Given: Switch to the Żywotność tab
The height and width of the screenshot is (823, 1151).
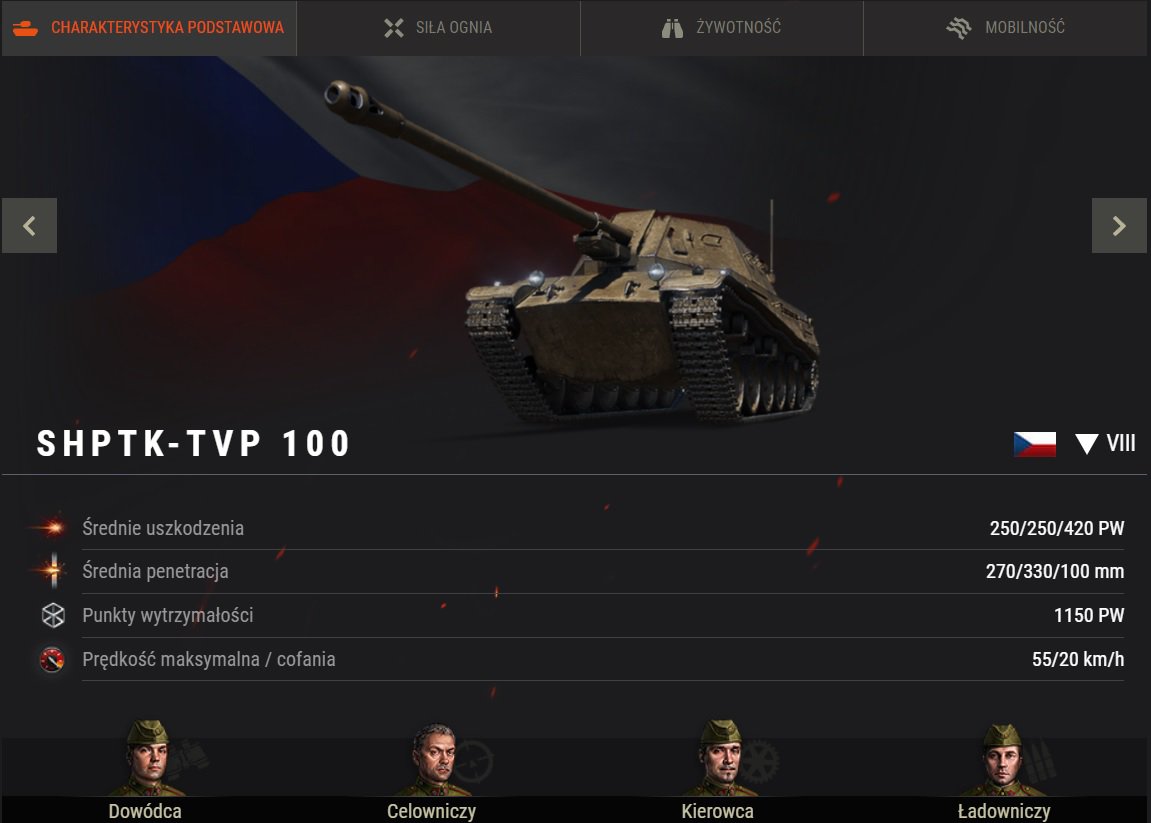Looking at the screenshot, I should pyautogui.click(x=722, y=28).
